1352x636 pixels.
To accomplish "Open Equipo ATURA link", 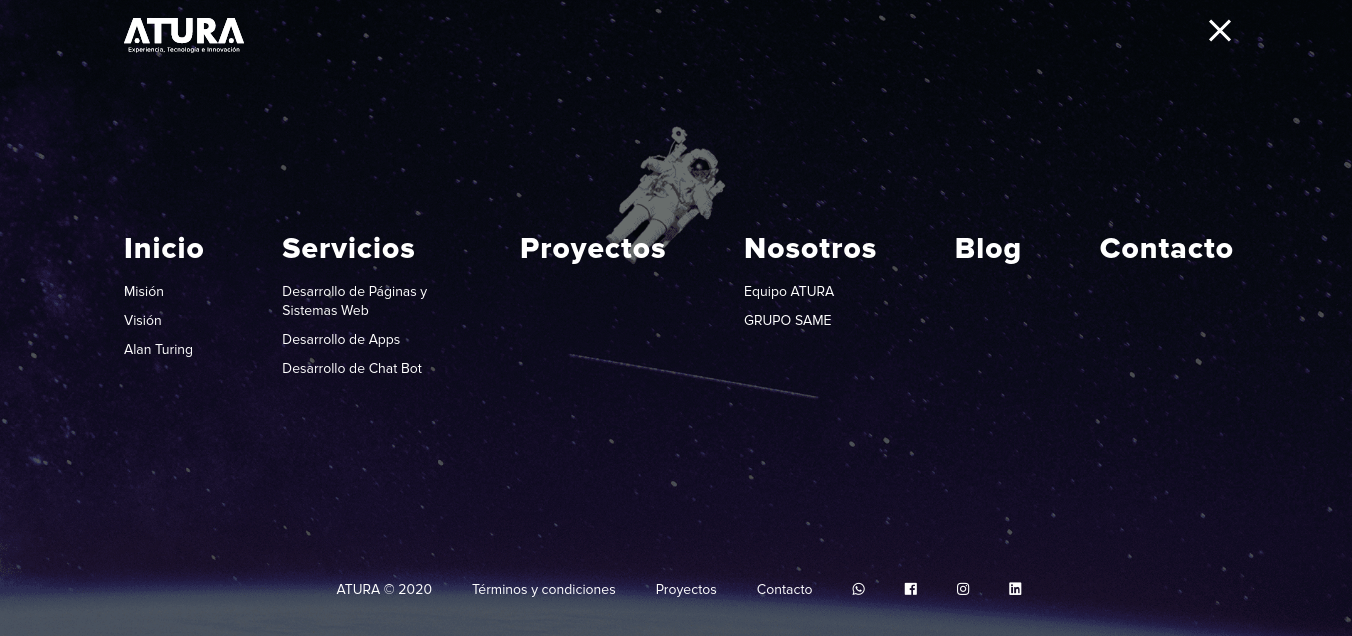I will tap(789, 291).
